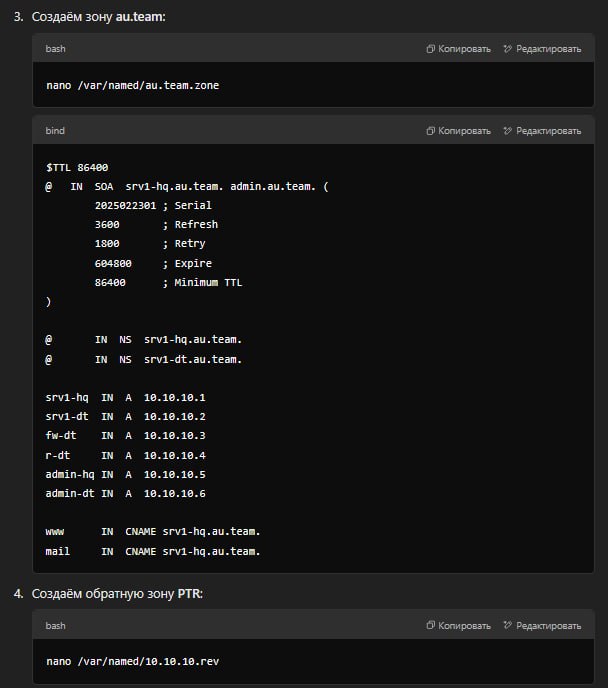The image size is (608, 688).
Task: Click copy icon in the bind code block
Action: [x=431, y=130]
